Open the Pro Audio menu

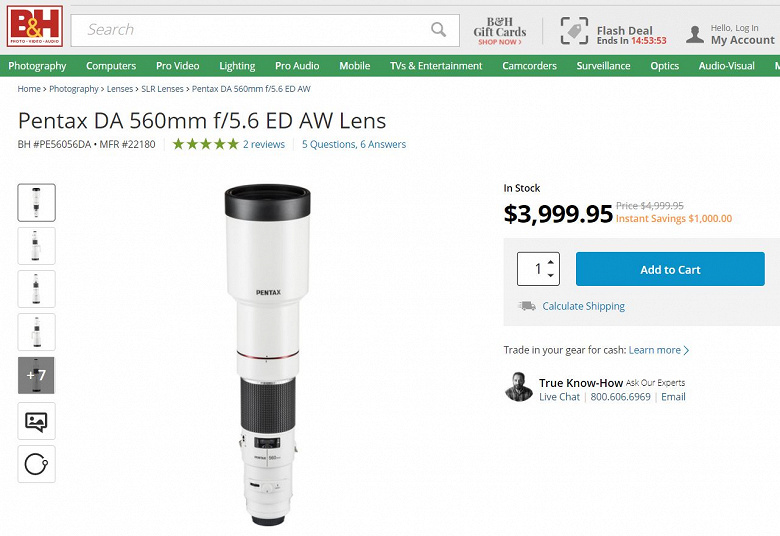point(297,66)
